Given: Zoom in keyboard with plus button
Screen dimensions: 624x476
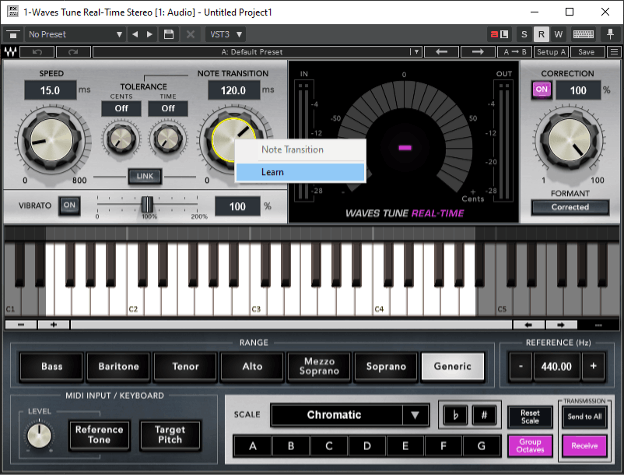Looking at the screenshot, I should tap(54, 325).
